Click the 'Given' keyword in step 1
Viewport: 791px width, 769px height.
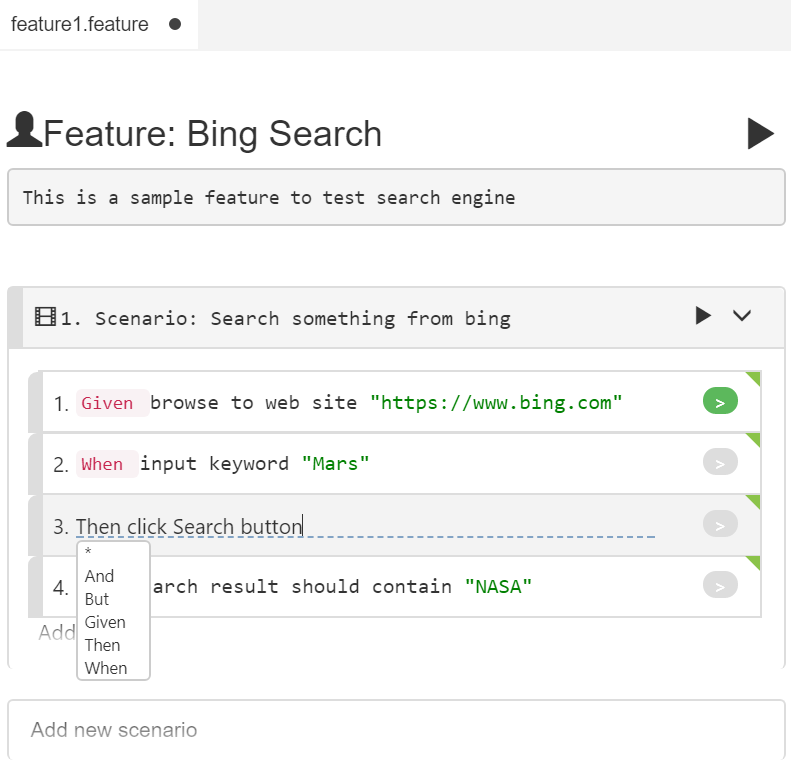pyautogui.click(x=107, y=403)
